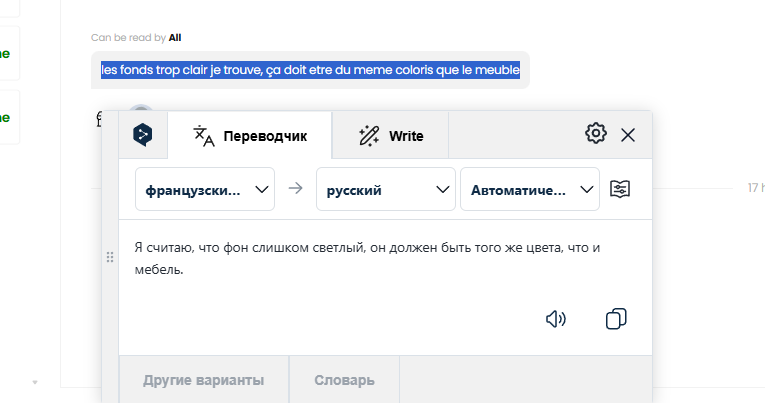Open the target language русский dropdown
The image size is (765, 403).
pyautogui.click(x=386, y=189)
